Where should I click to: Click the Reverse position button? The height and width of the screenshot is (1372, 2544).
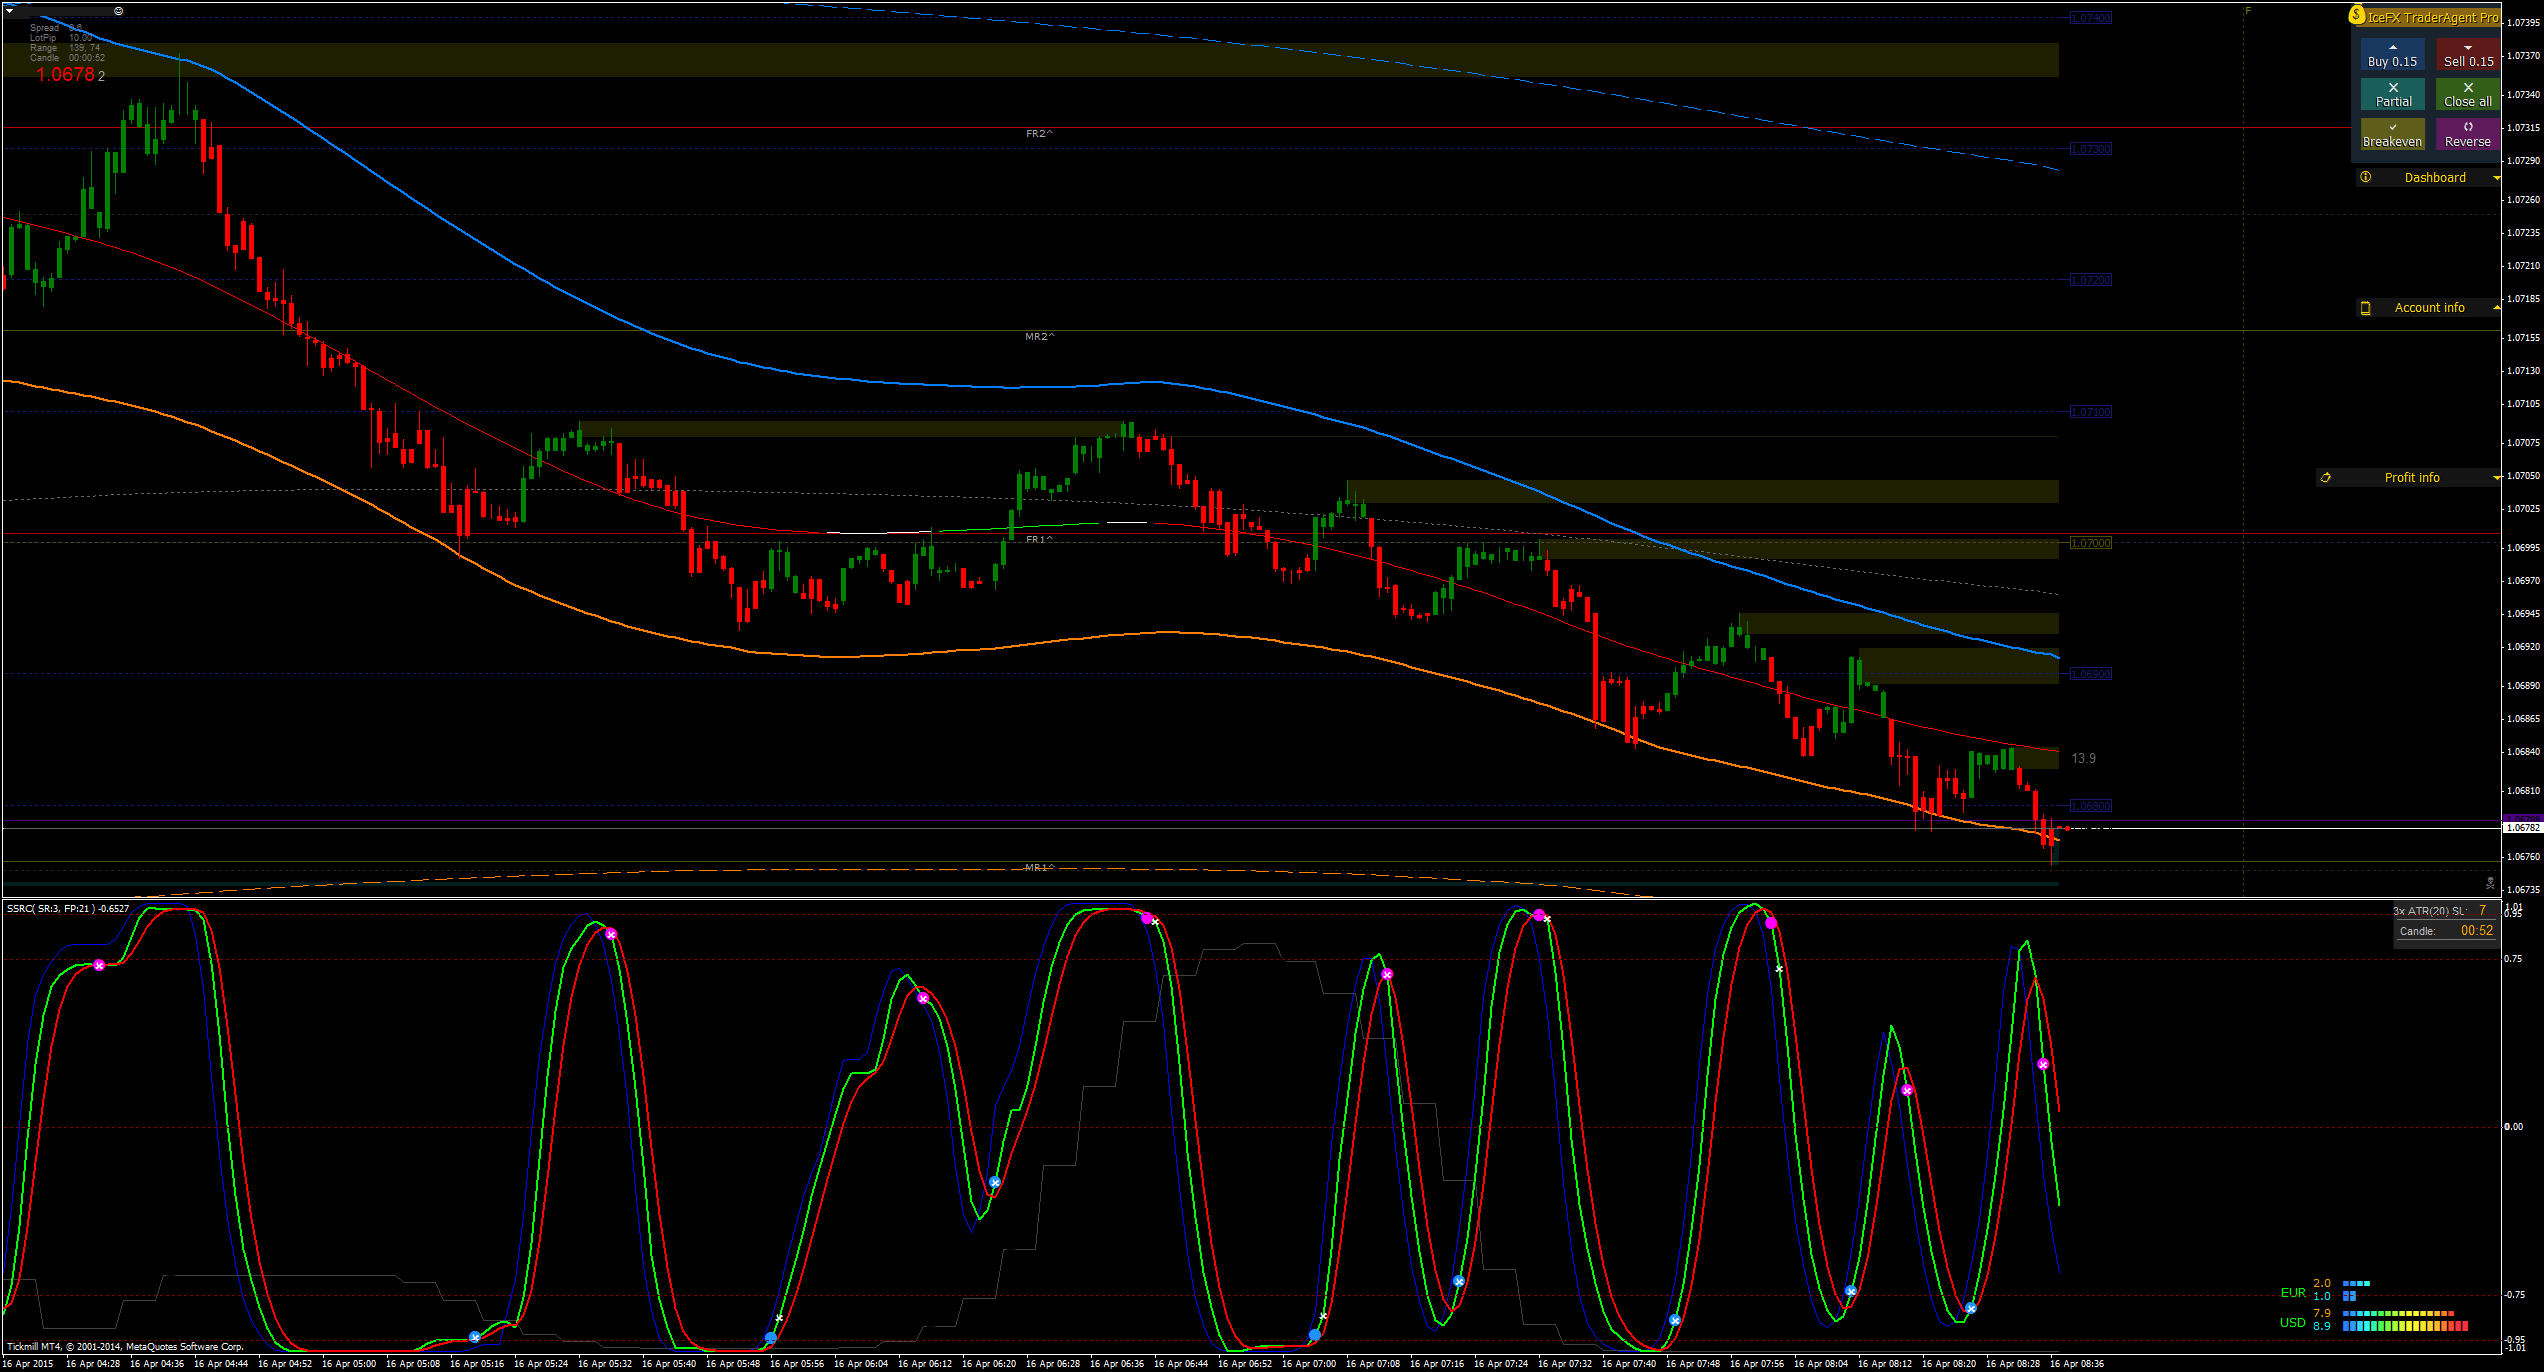point(2468,134)
